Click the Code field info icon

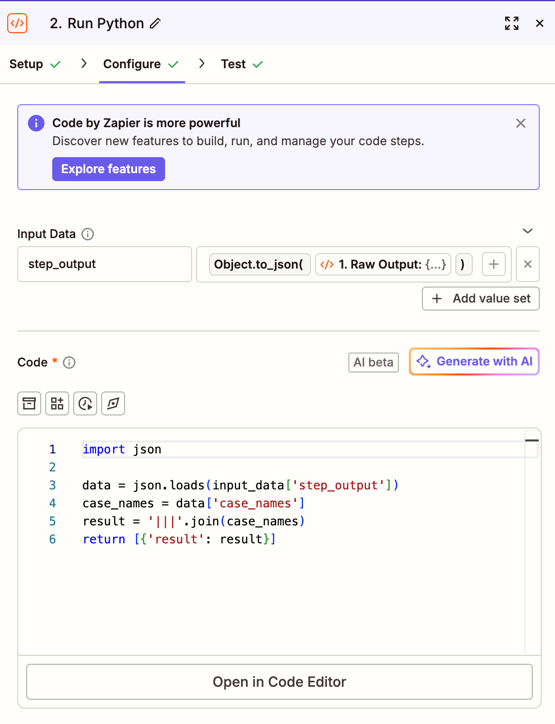click(x=69, y=362)
